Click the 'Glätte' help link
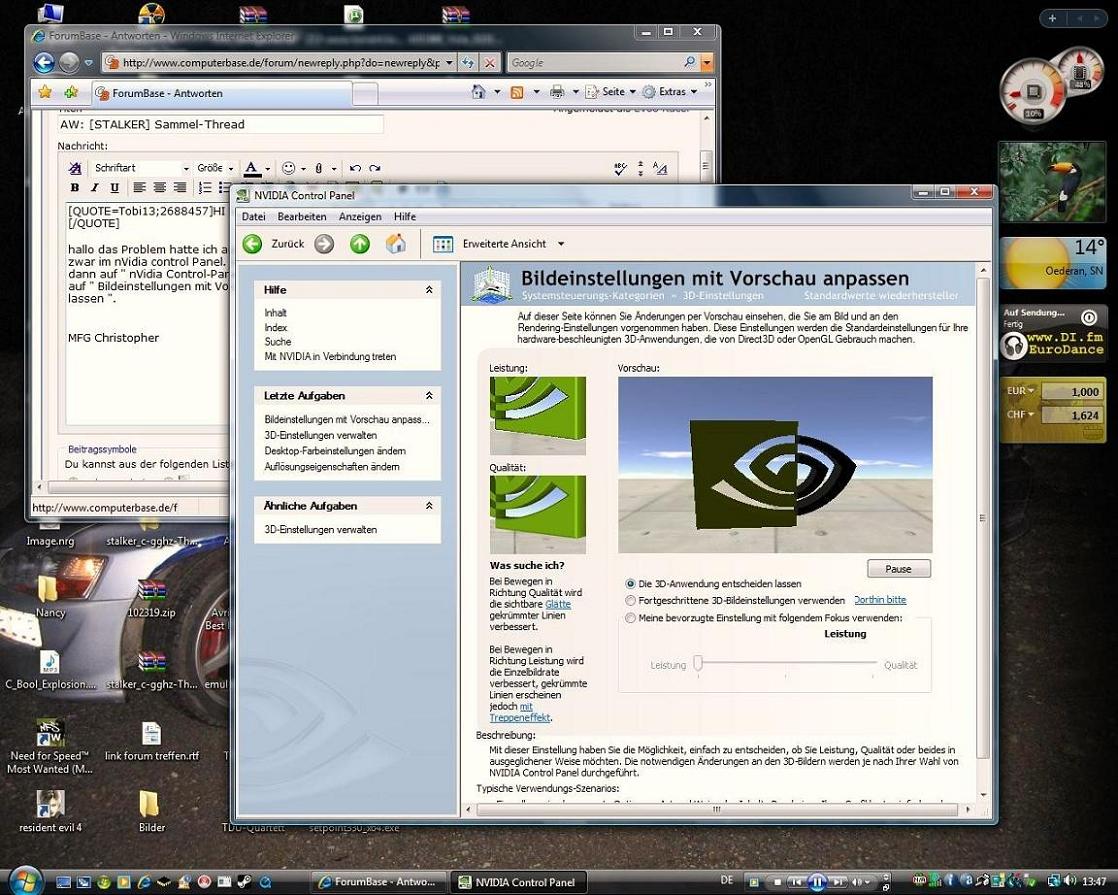Viewport: 1118px width, 895px height. coord(558,604)
